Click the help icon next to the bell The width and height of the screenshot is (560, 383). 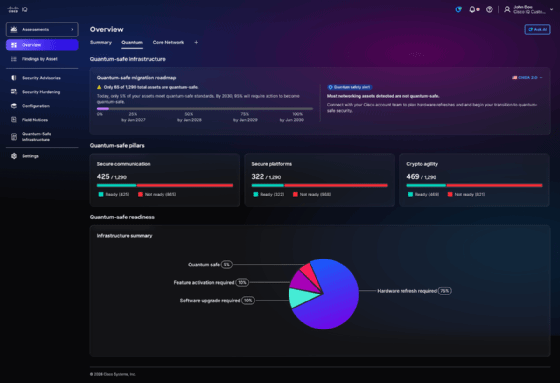coord(489,10)
